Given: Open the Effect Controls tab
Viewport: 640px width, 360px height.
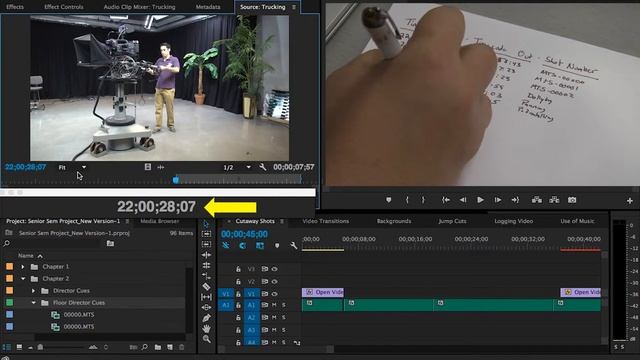Looking at the screenshot, I should pos(64,7).
